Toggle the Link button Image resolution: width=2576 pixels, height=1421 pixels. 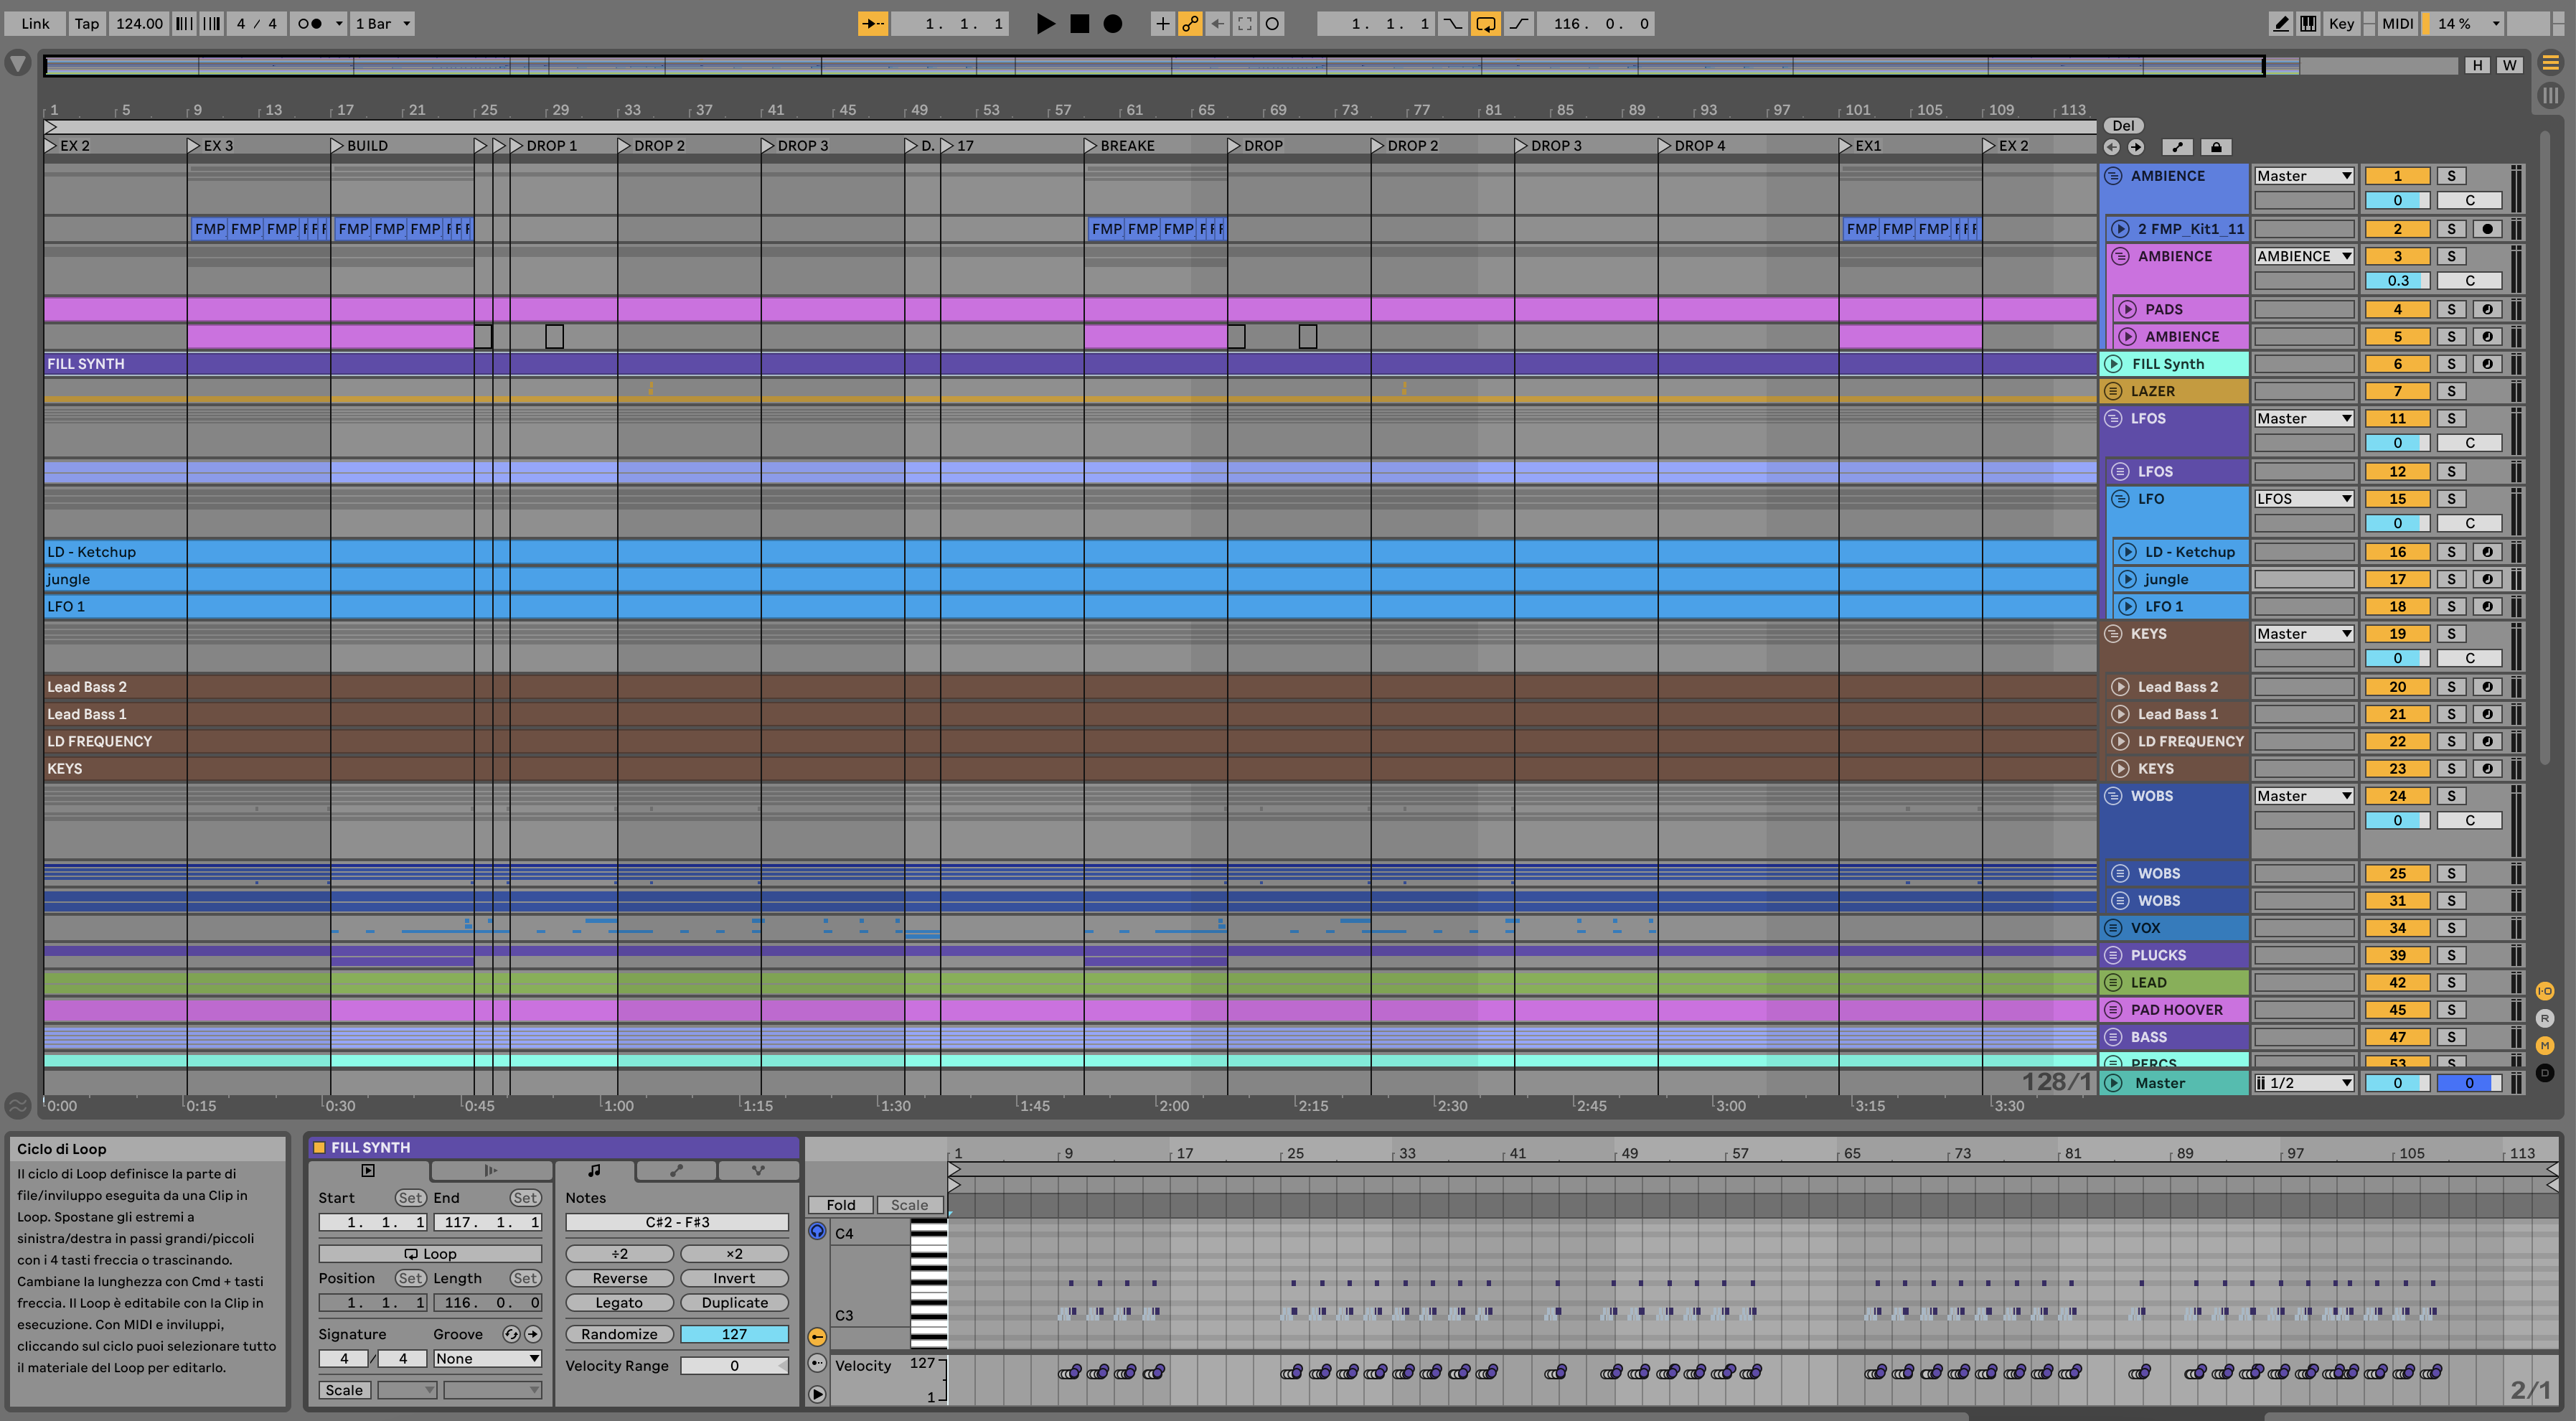point(35,23)
